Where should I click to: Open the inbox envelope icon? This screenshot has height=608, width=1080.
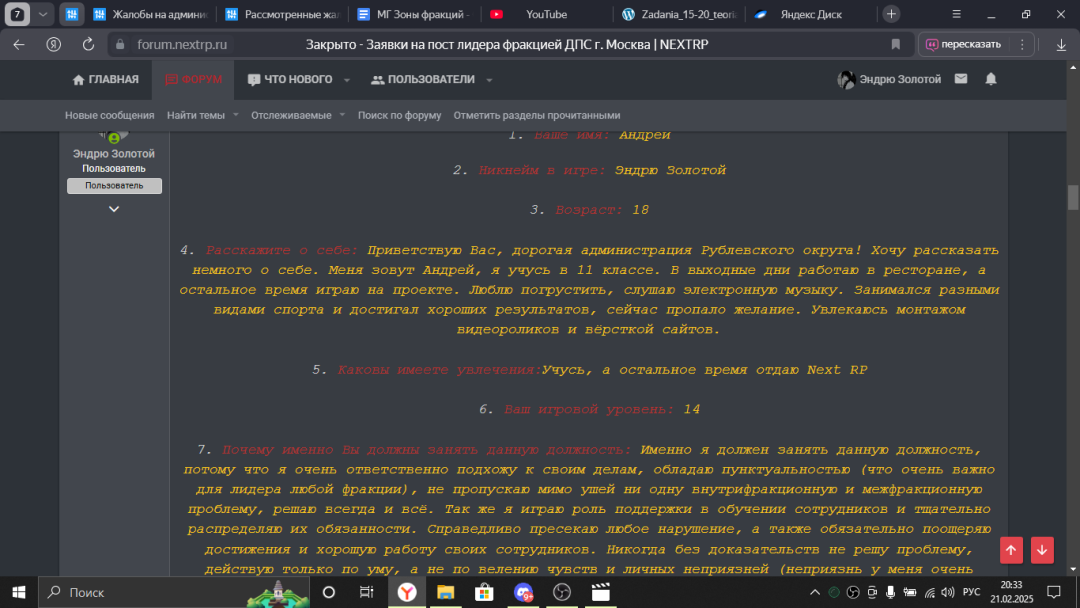961,79
